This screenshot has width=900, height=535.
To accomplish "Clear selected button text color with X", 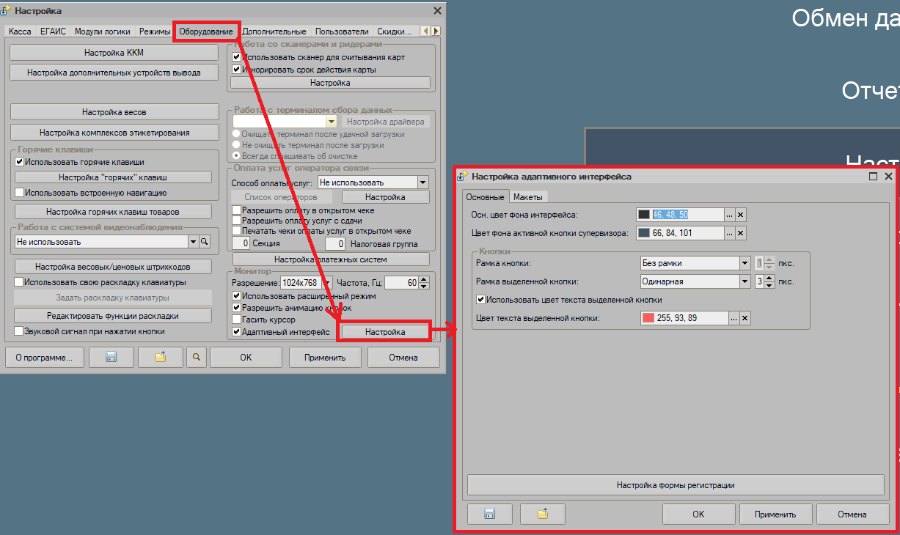I will pyautogui.click(x=744, y=318).
